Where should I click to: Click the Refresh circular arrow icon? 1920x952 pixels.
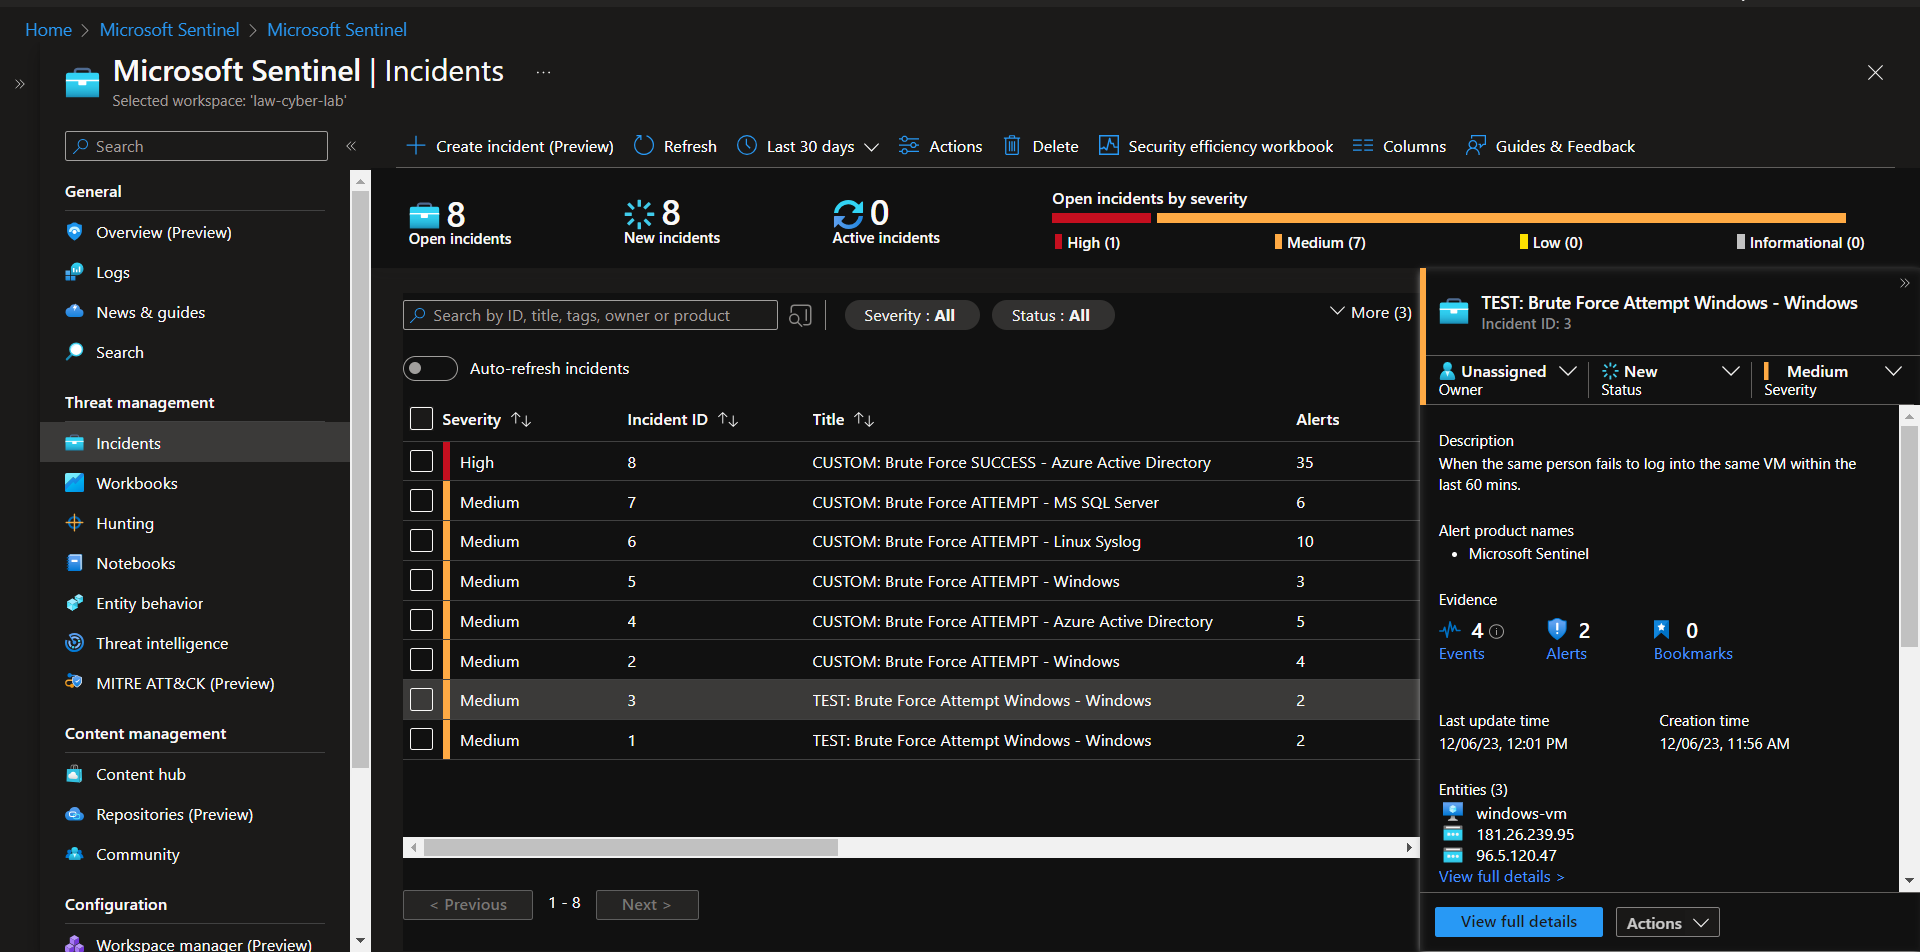(x=644, y=146)
